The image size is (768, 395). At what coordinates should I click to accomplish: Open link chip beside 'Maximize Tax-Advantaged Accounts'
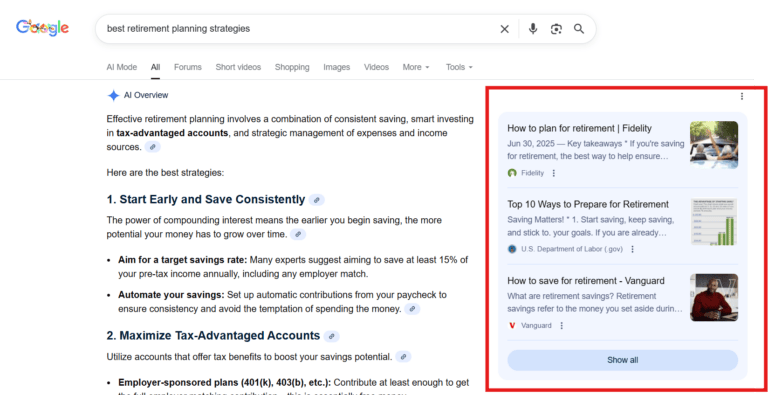point(332,336)
